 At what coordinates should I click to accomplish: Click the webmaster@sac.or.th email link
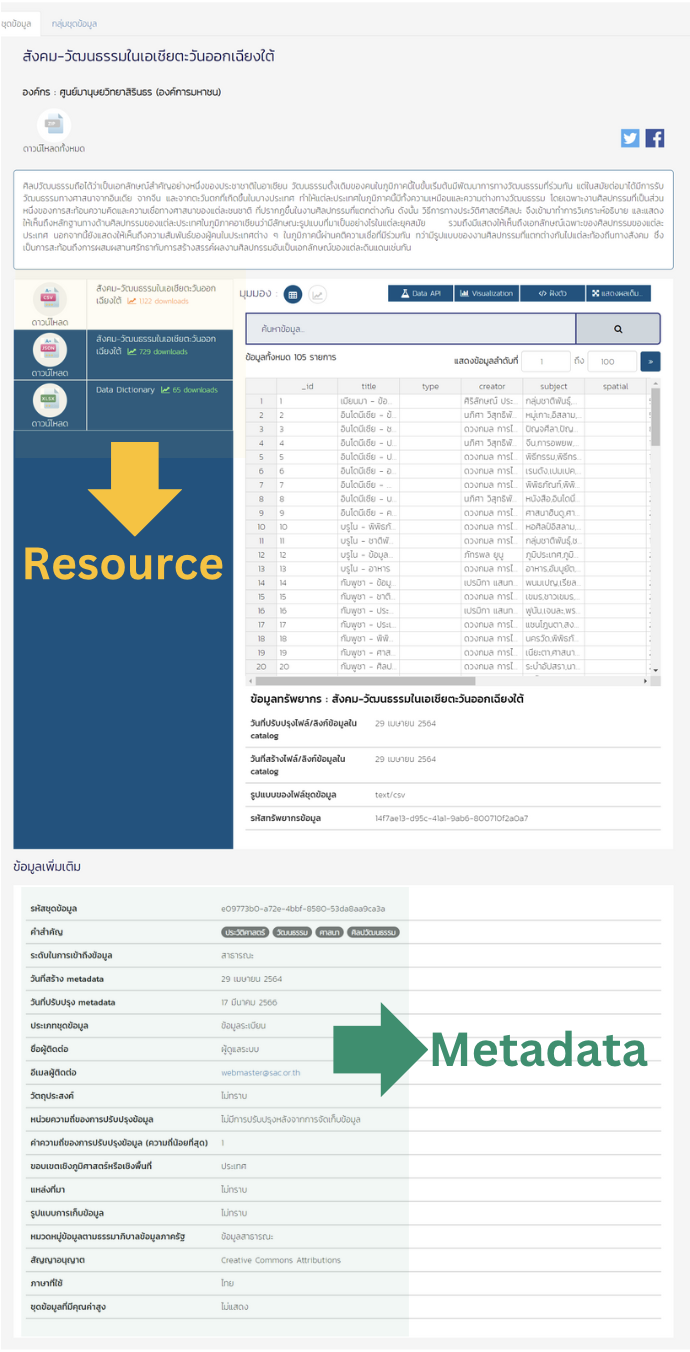pos(259,1070)
